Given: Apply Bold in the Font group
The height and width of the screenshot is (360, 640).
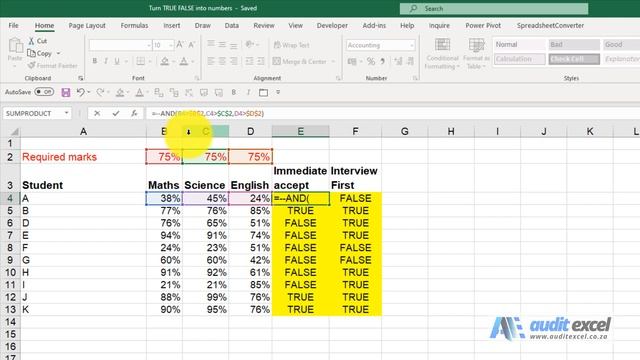Looking at the screenshot, I should coord(95,61).
